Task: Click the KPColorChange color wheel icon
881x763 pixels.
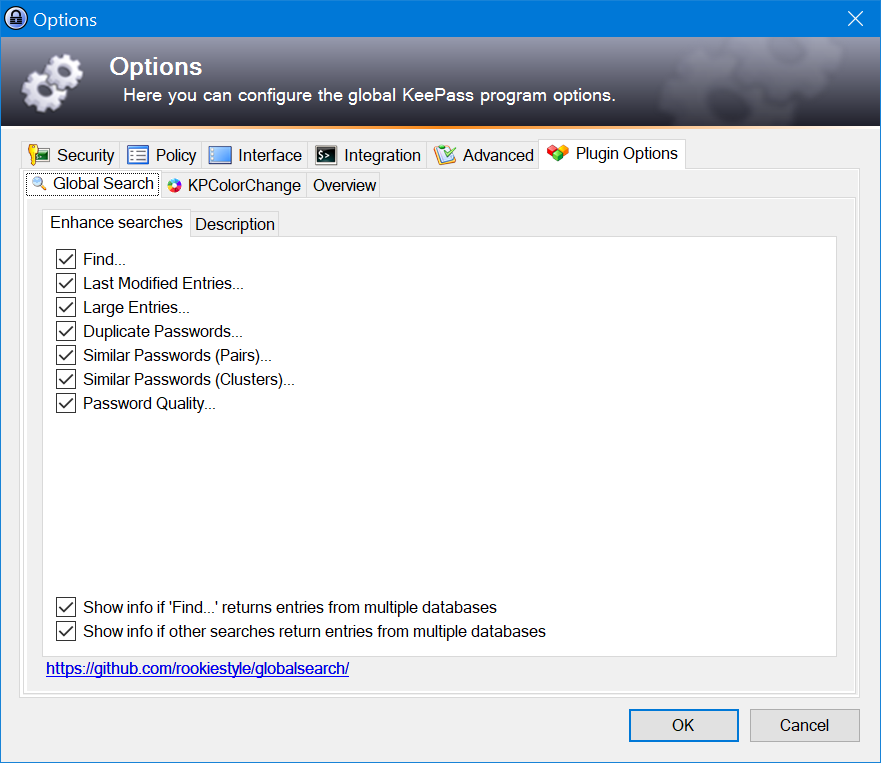Action: click(x=174, y=185)
